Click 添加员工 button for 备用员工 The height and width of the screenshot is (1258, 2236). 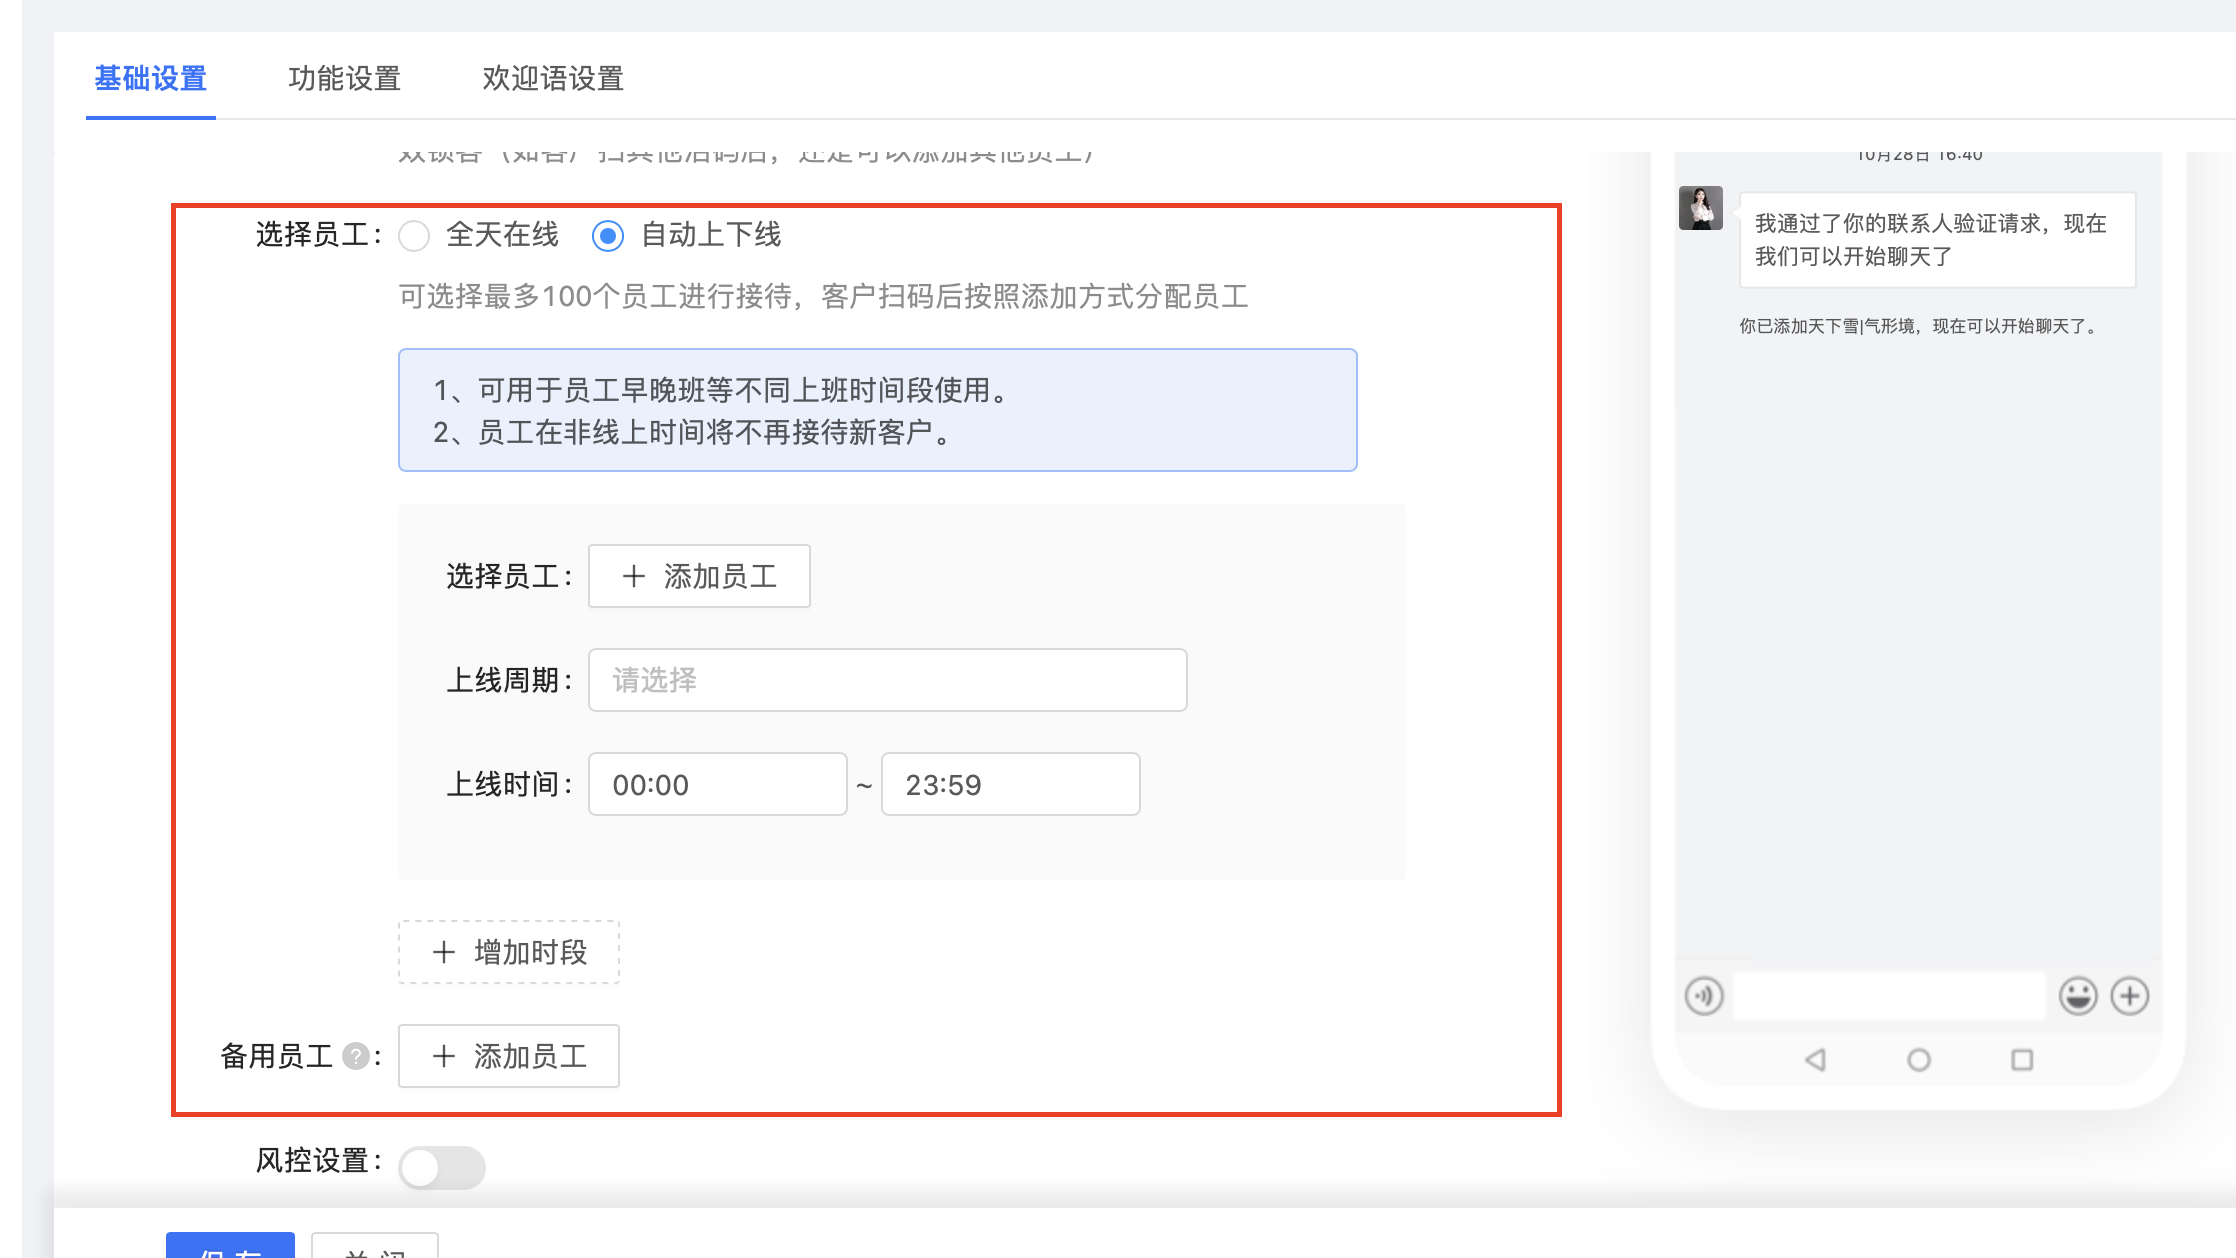(509, 1056)
